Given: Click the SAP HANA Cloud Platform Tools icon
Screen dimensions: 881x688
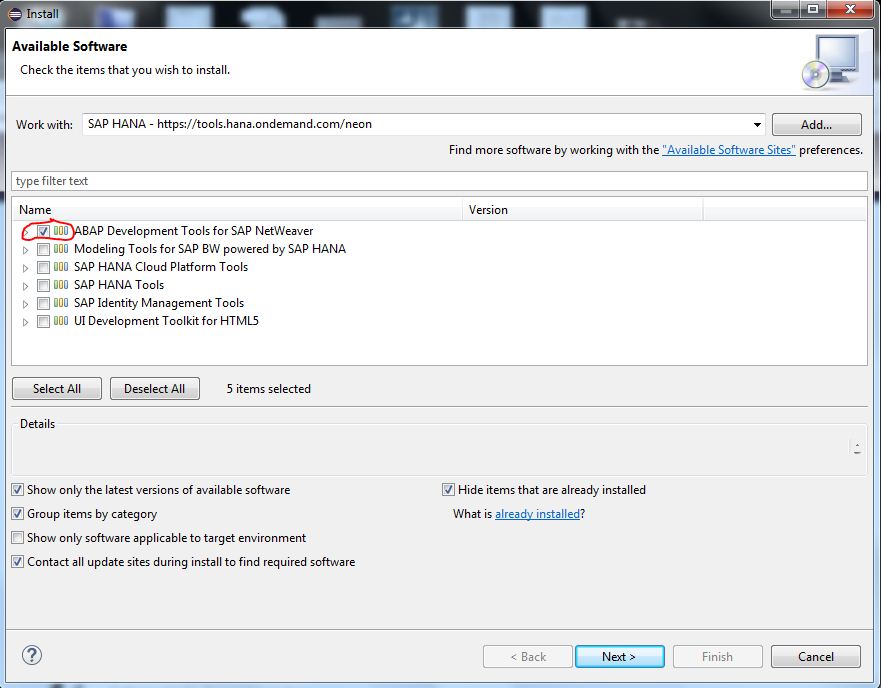Looking at the screenshot, I should pos(60,267).
